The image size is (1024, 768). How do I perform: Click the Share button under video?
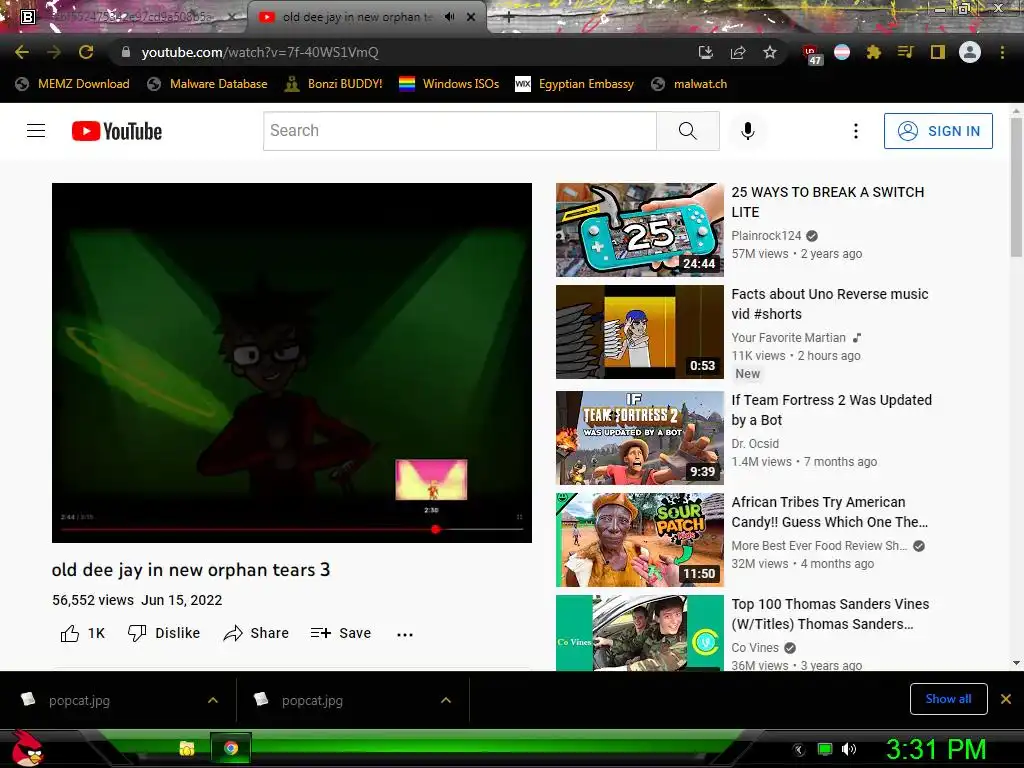pos(256,633)
